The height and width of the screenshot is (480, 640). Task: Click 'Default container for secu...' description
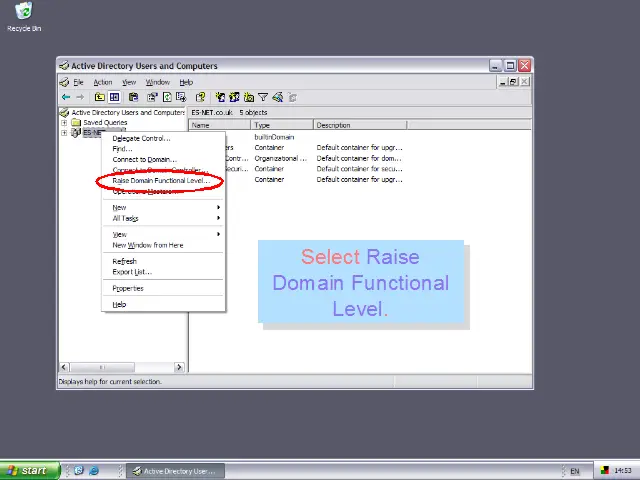point(359,169)
